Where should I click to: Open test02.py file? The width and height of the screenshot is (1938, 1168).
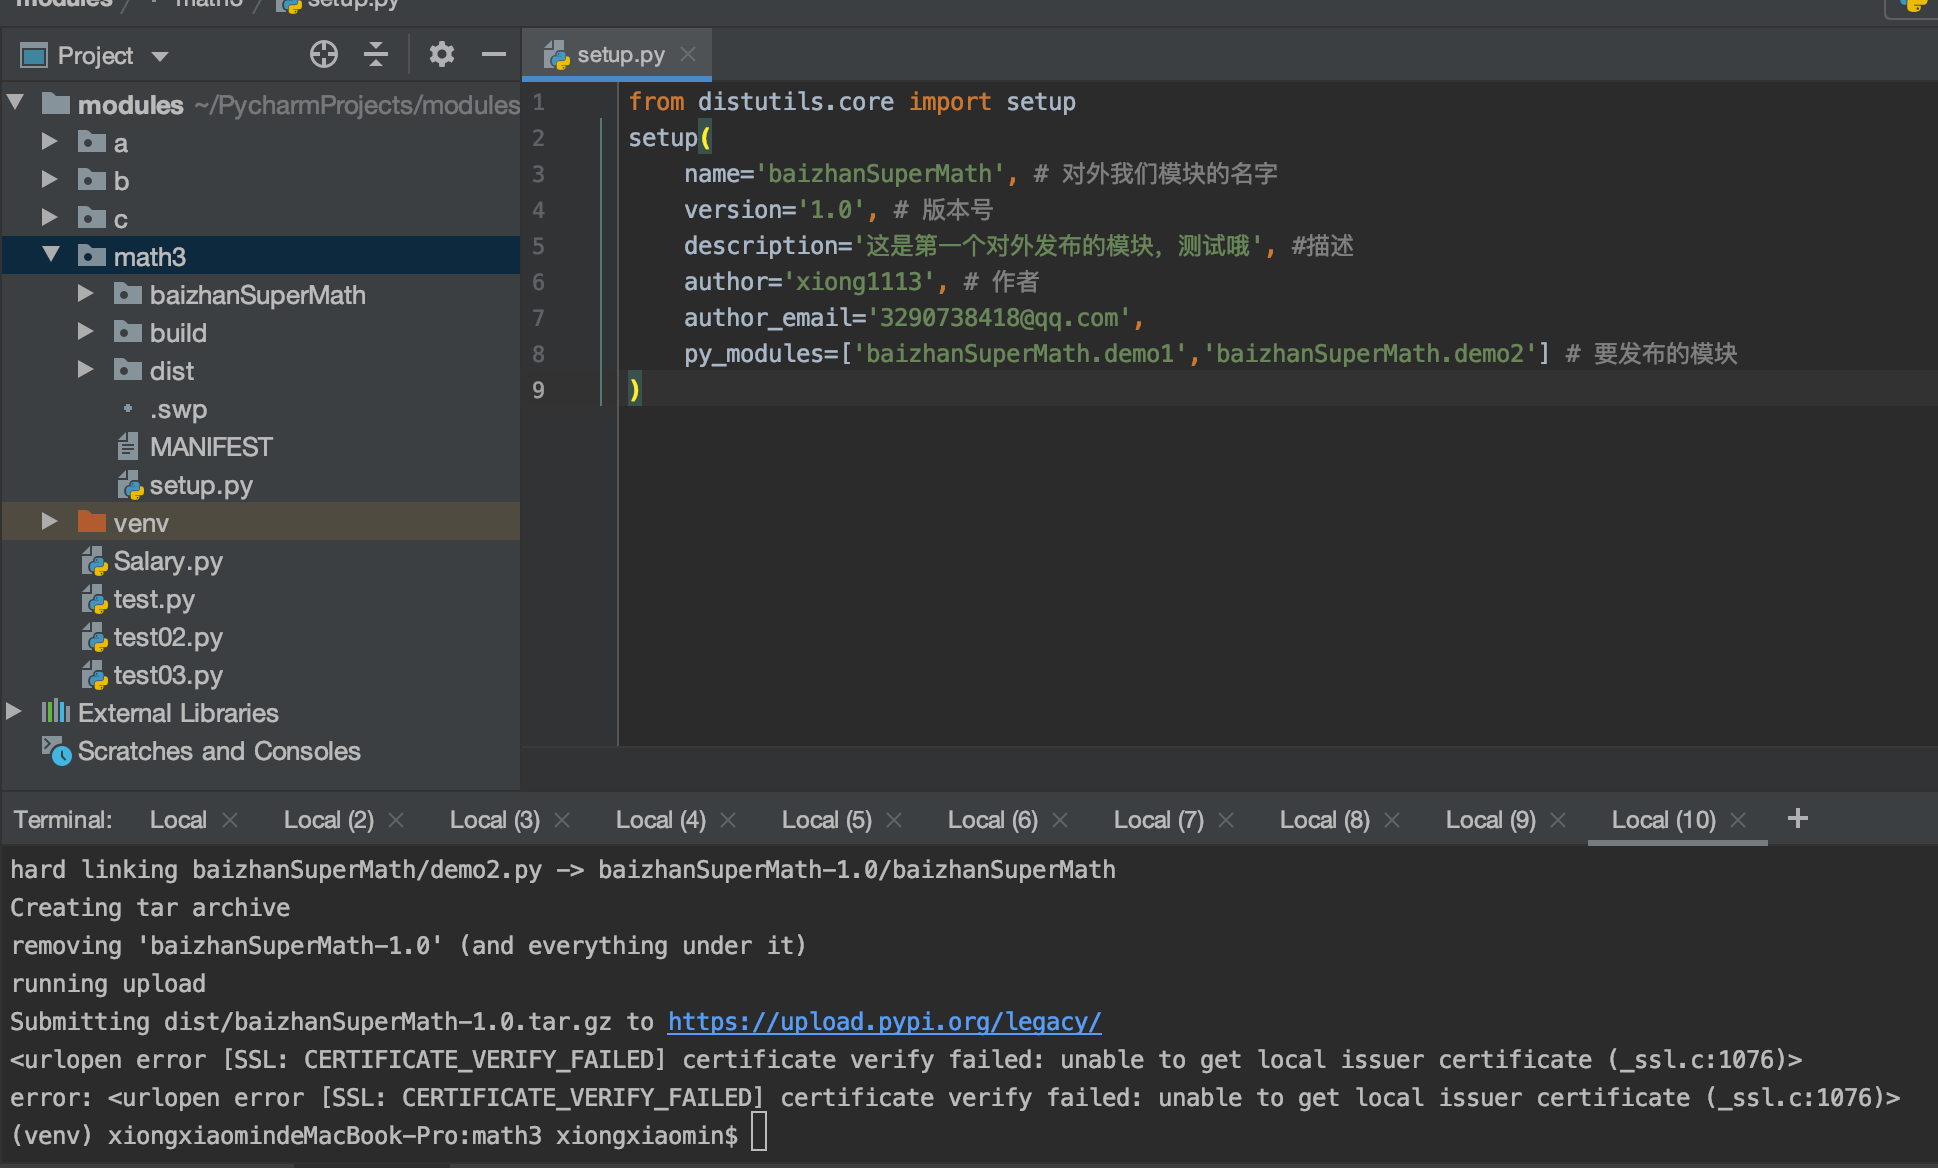point(168,637)
